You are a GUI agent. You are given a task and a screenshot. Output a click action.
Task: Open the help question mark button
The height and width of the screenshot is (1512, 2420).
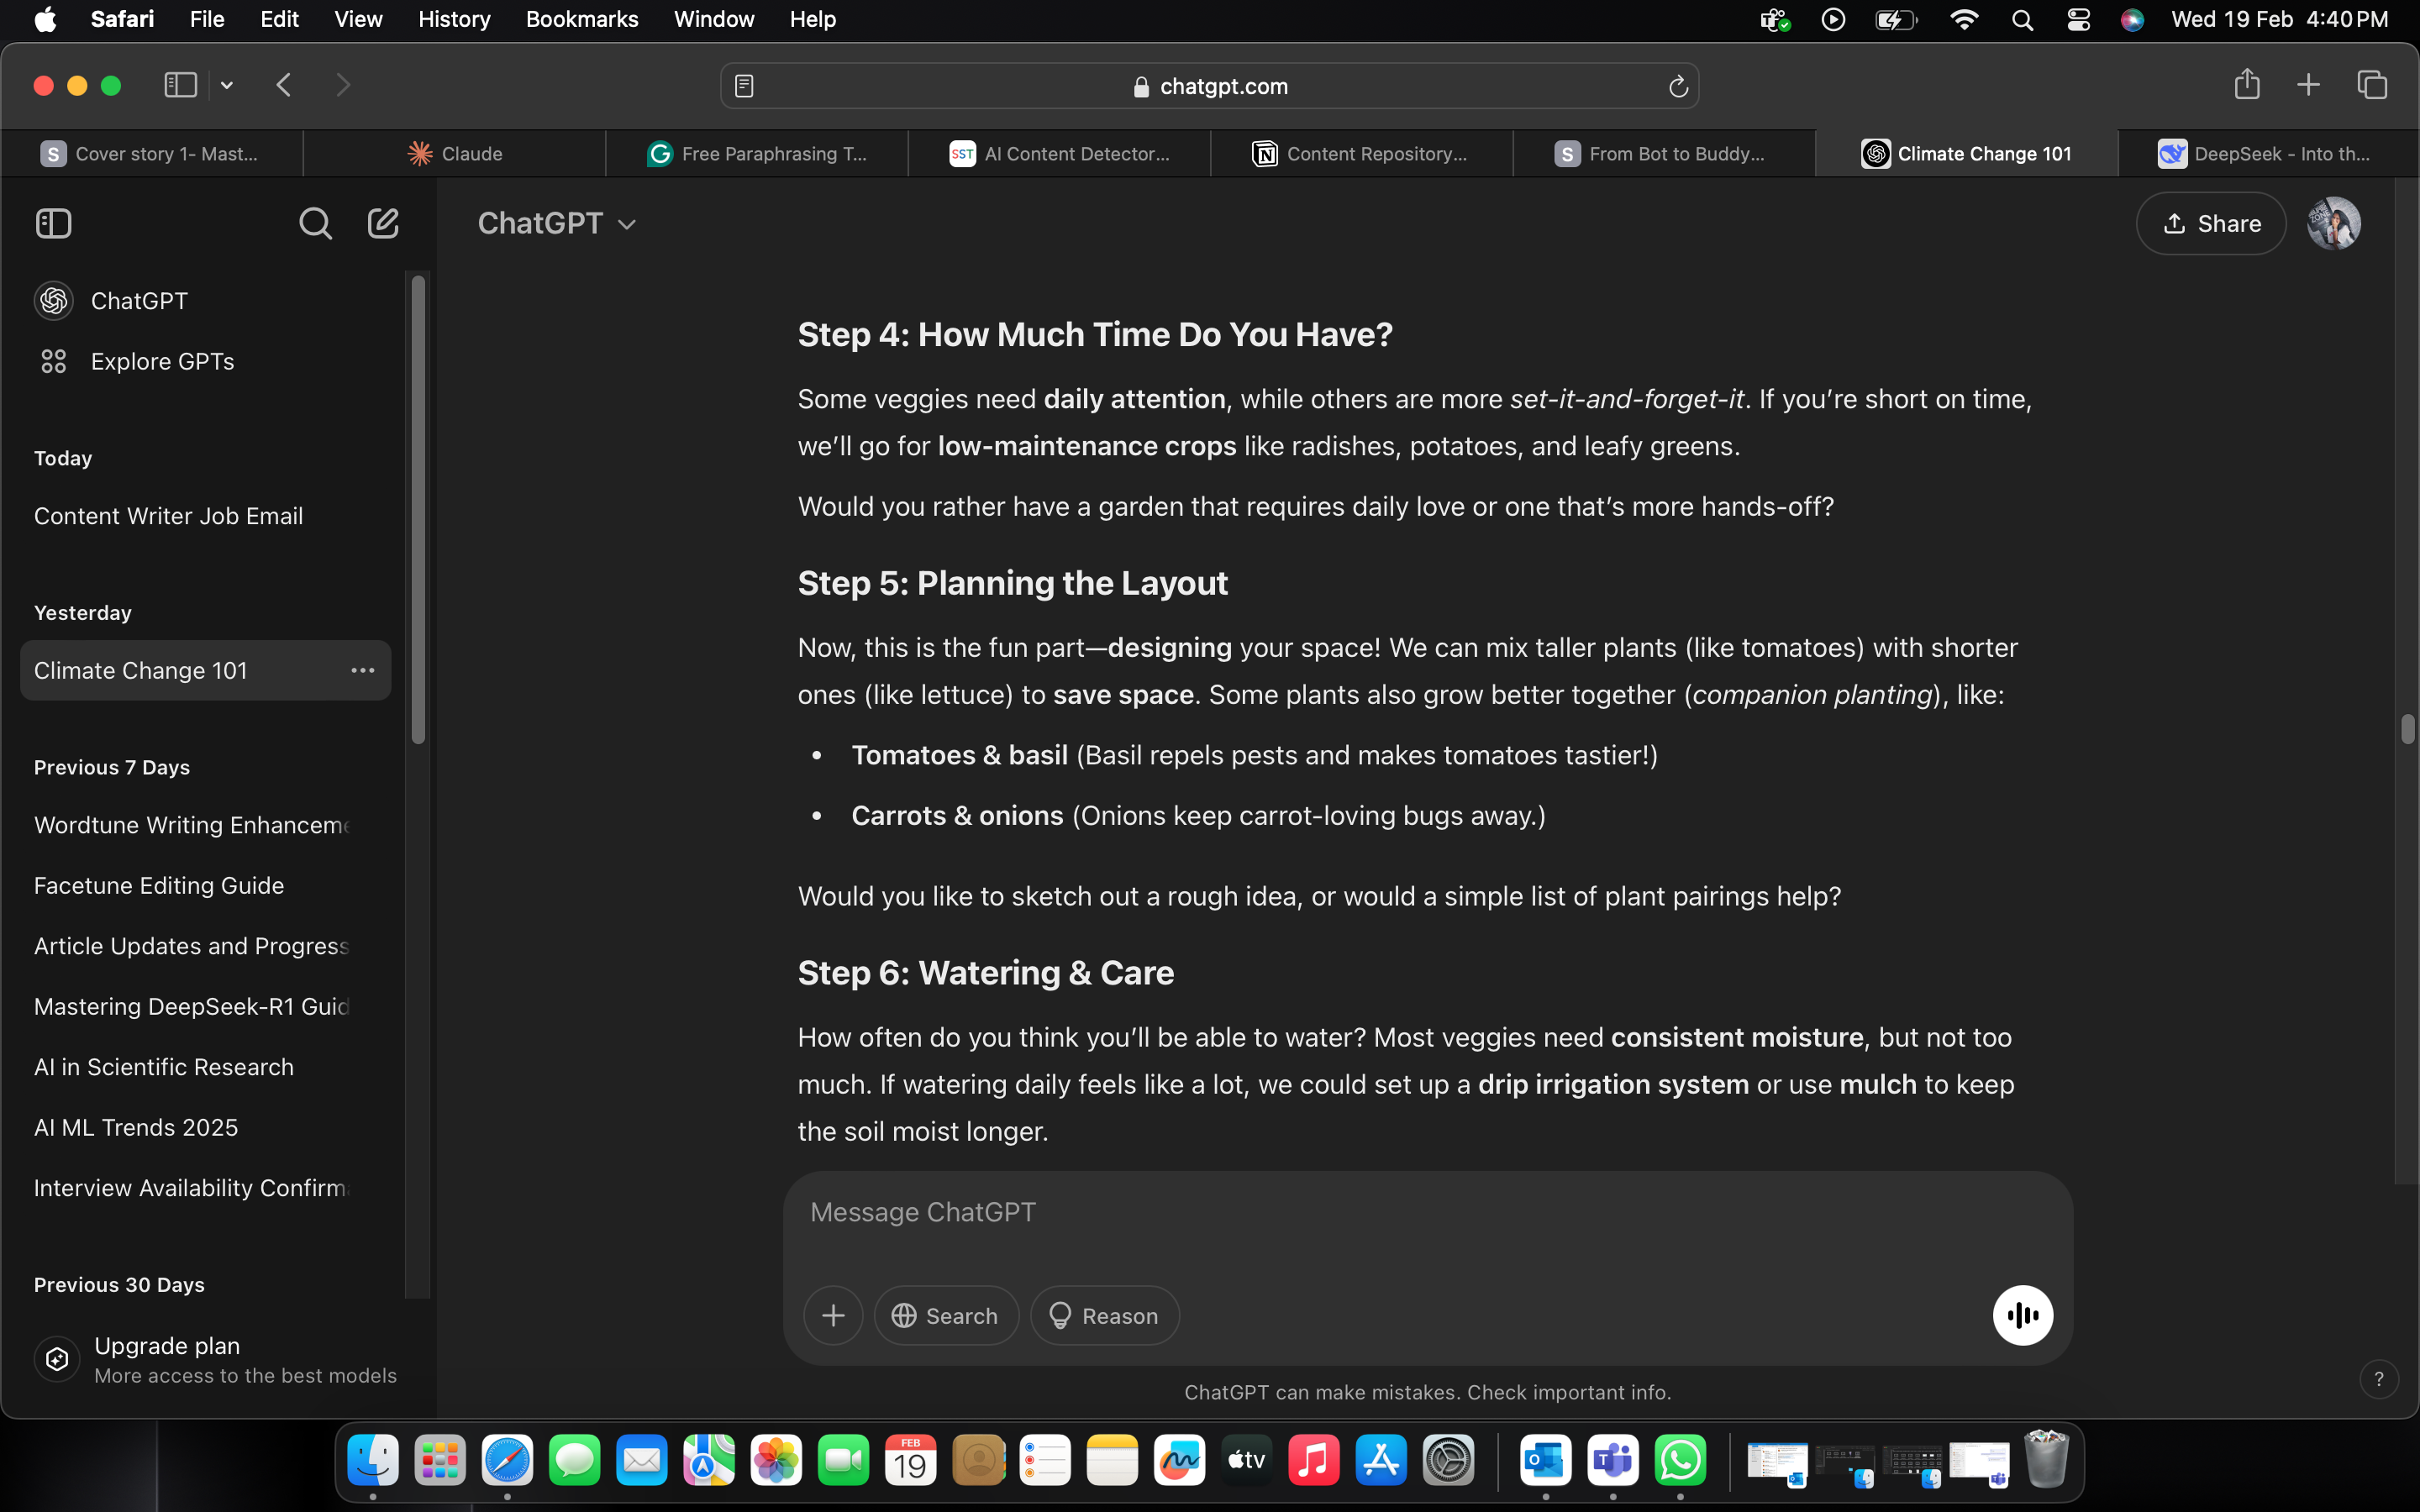[x=2378, y=1379]
